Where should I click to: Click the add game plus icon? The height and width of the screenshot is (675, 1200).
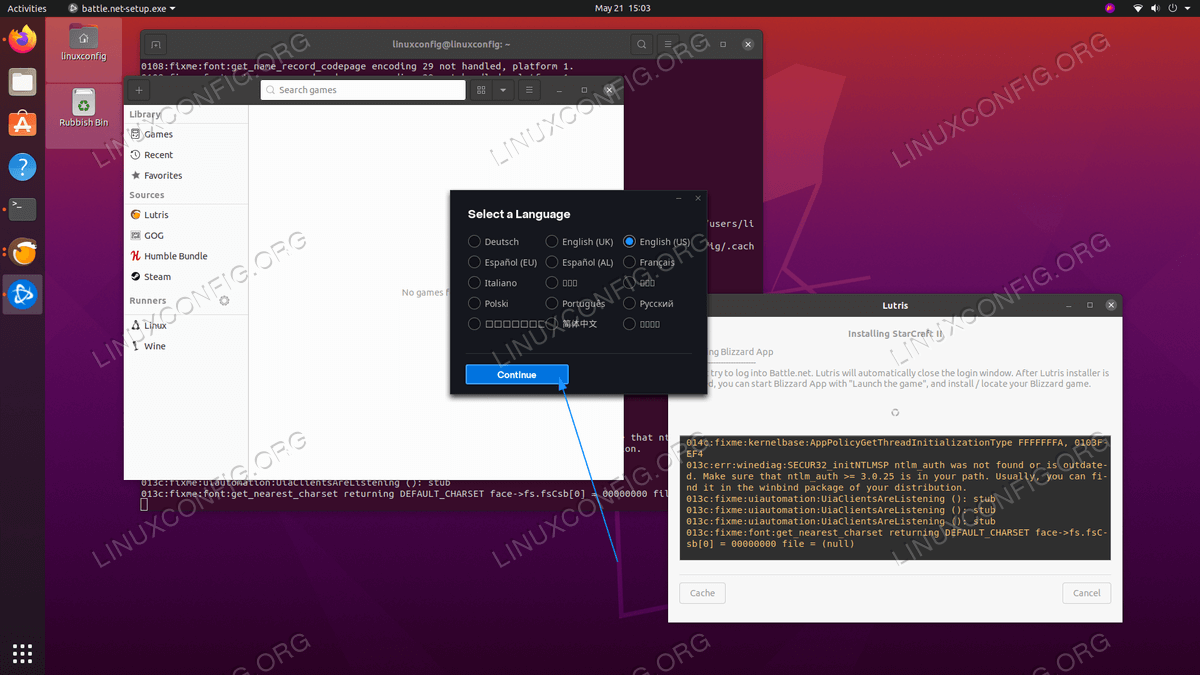tap(139, 90)
